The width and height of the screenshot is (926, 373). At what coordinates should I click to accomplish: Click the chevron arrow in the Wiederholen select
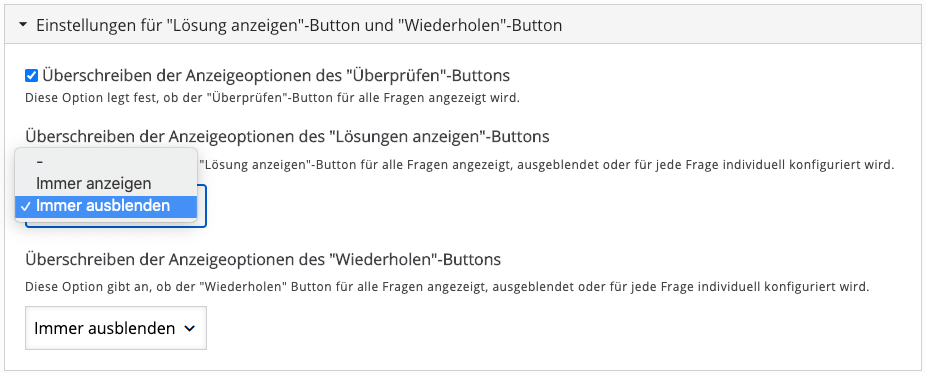[189, 329]
